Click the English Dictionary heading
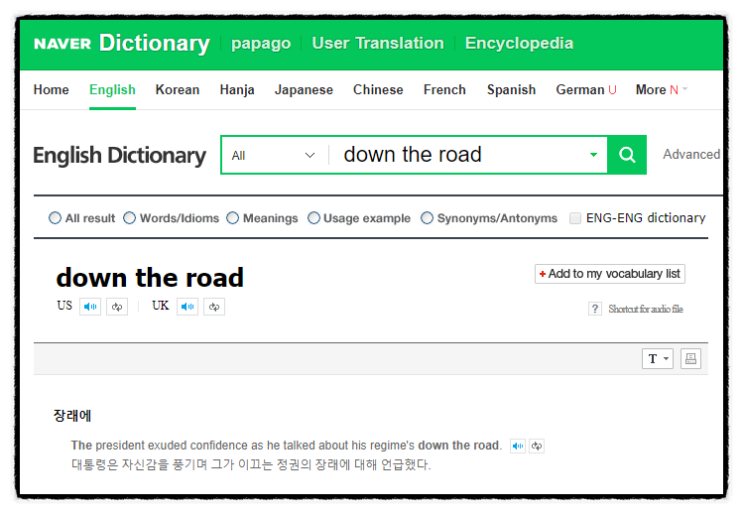Image resolution: width=743 pixels, height=514 pixels. (x=119, y=155)
